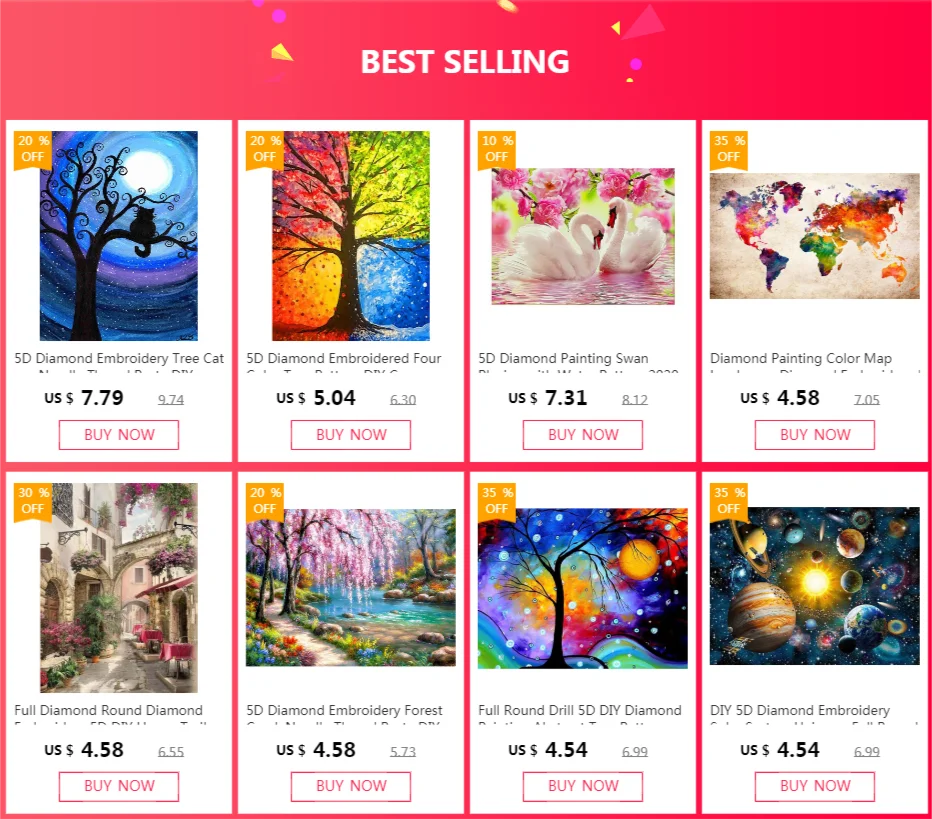Click the 10% OFF badge on swan item
Screen dimensions: 932x819
497,149
